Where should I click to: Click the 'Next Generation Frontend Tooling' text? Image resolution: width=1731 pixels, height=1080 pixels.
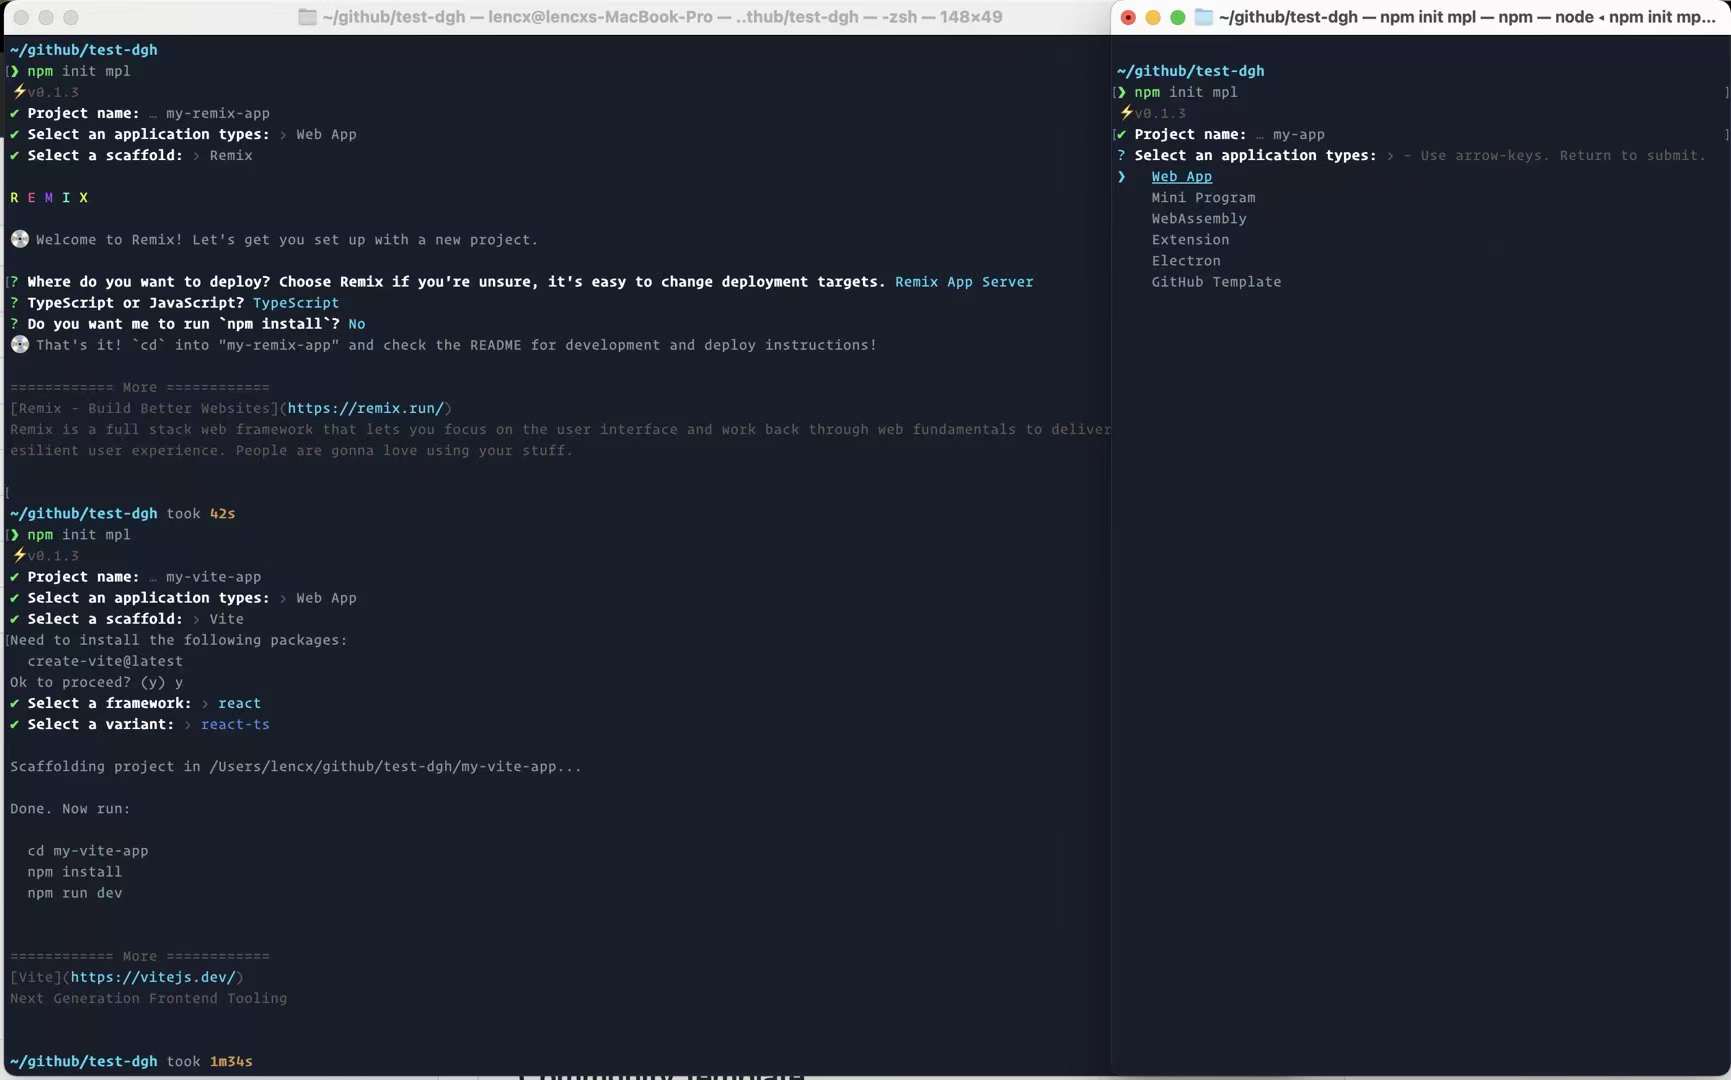(148, 998)
